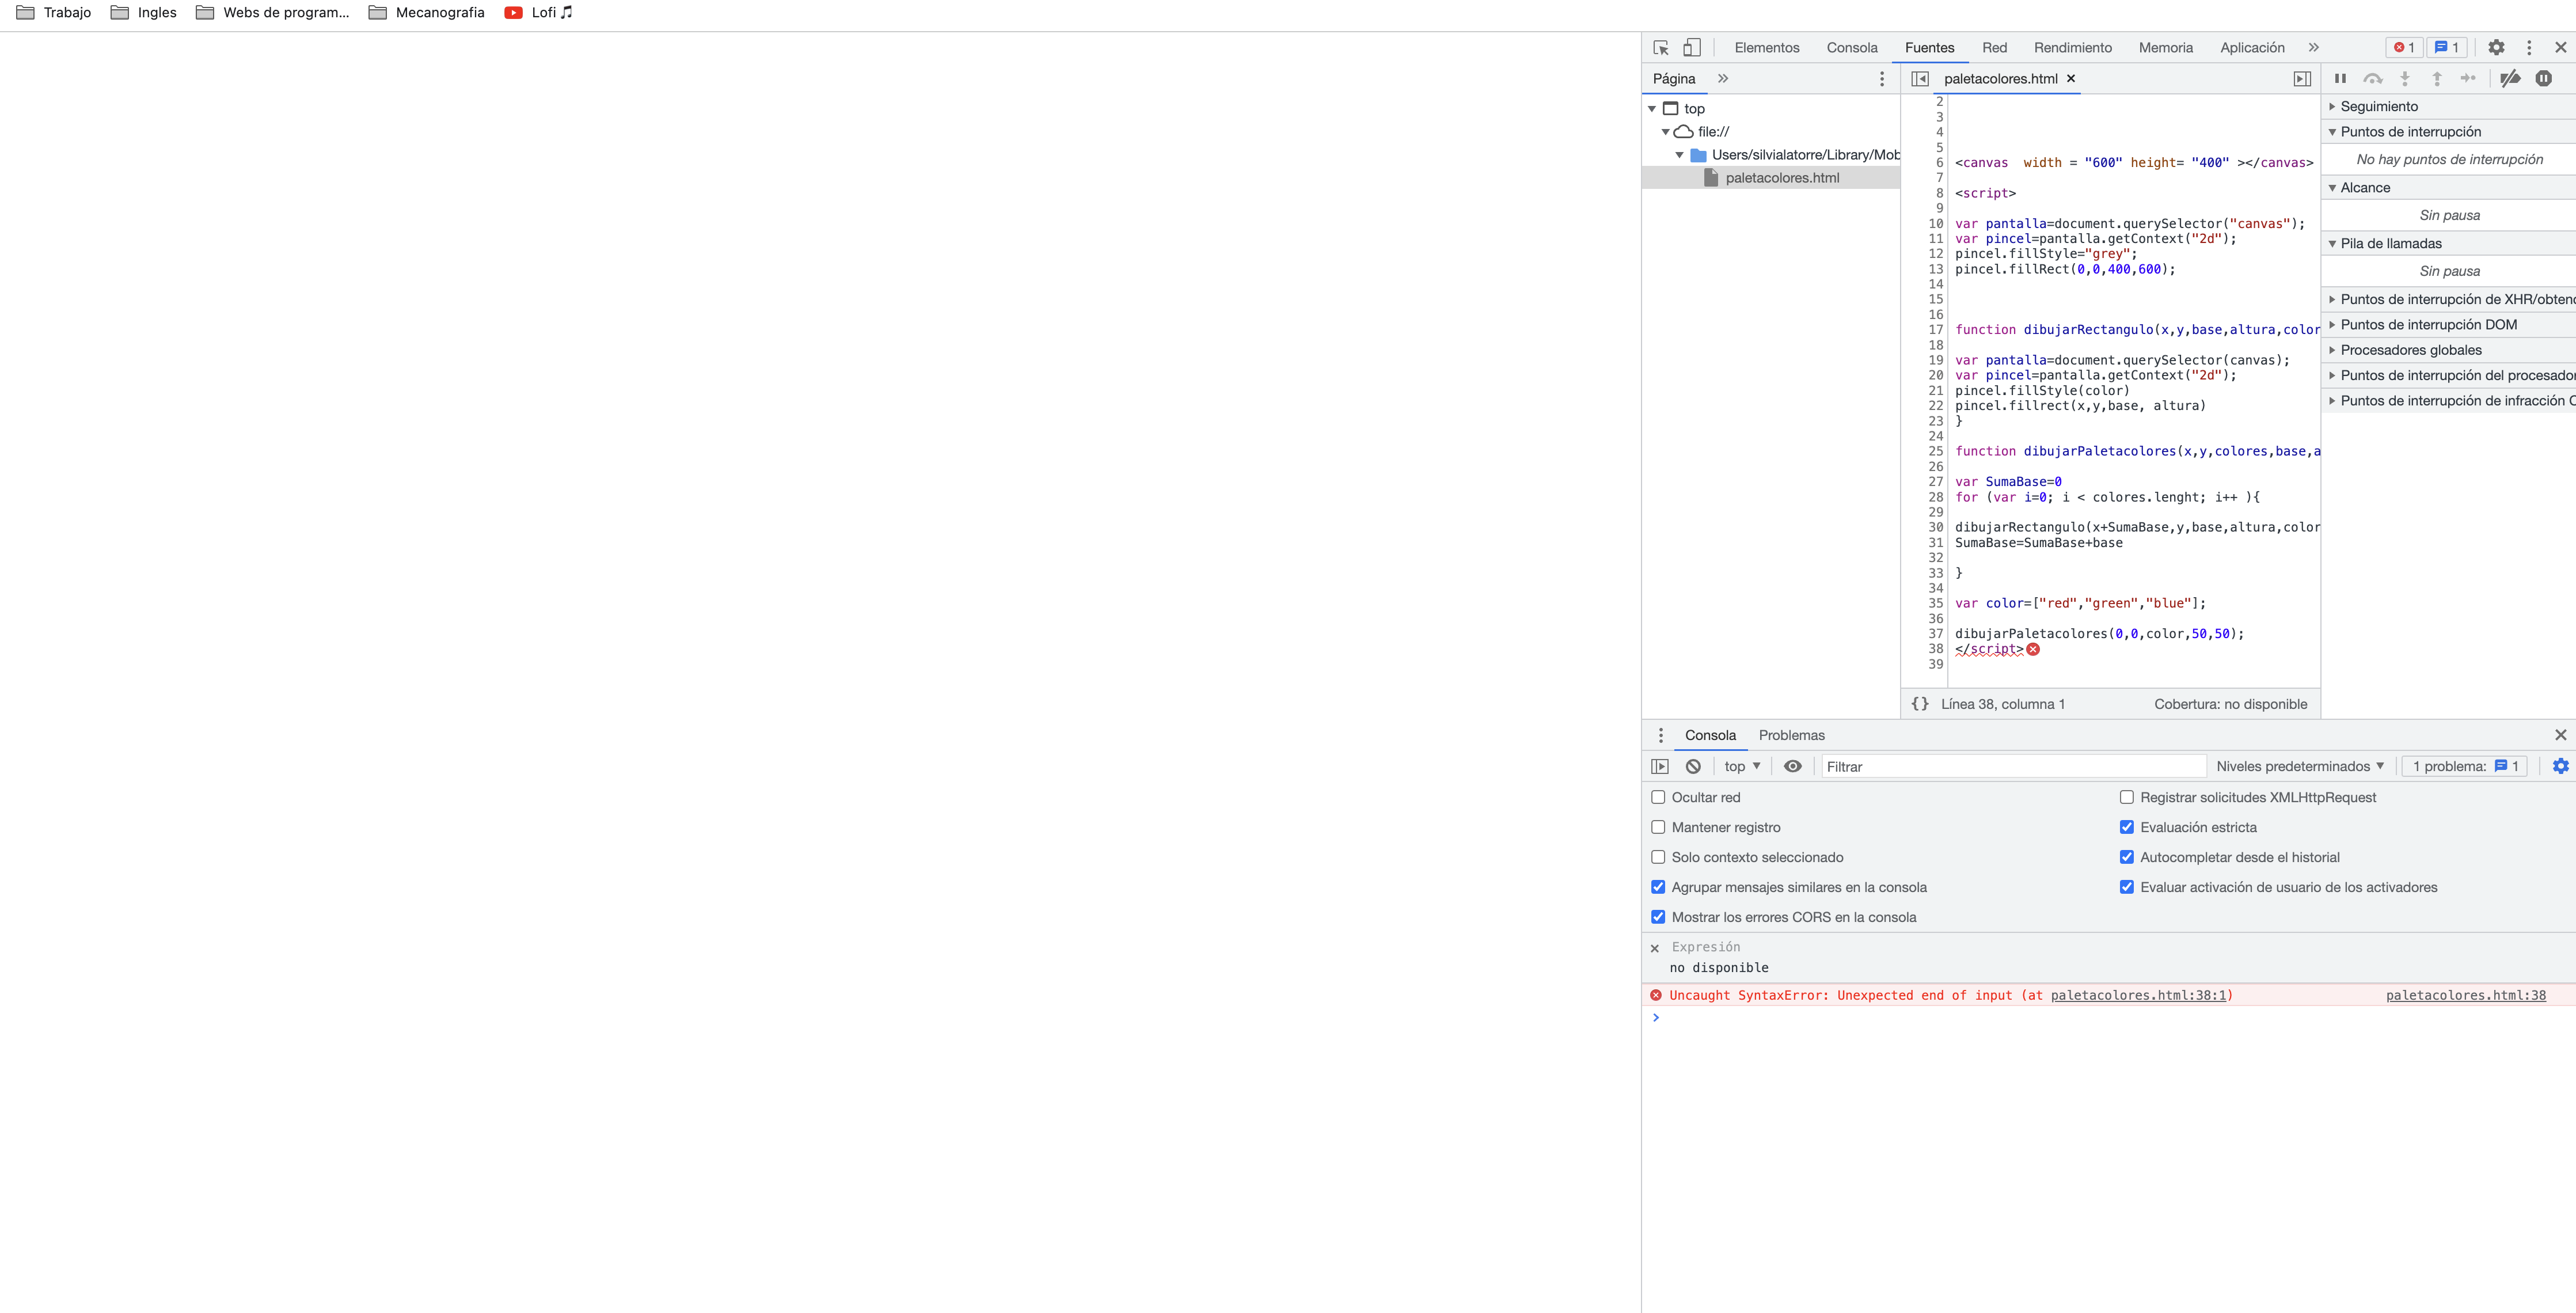Hide the file navigator sidebar
The height and width of the screenshot is (1313, 2576).
click(1920, 78)
